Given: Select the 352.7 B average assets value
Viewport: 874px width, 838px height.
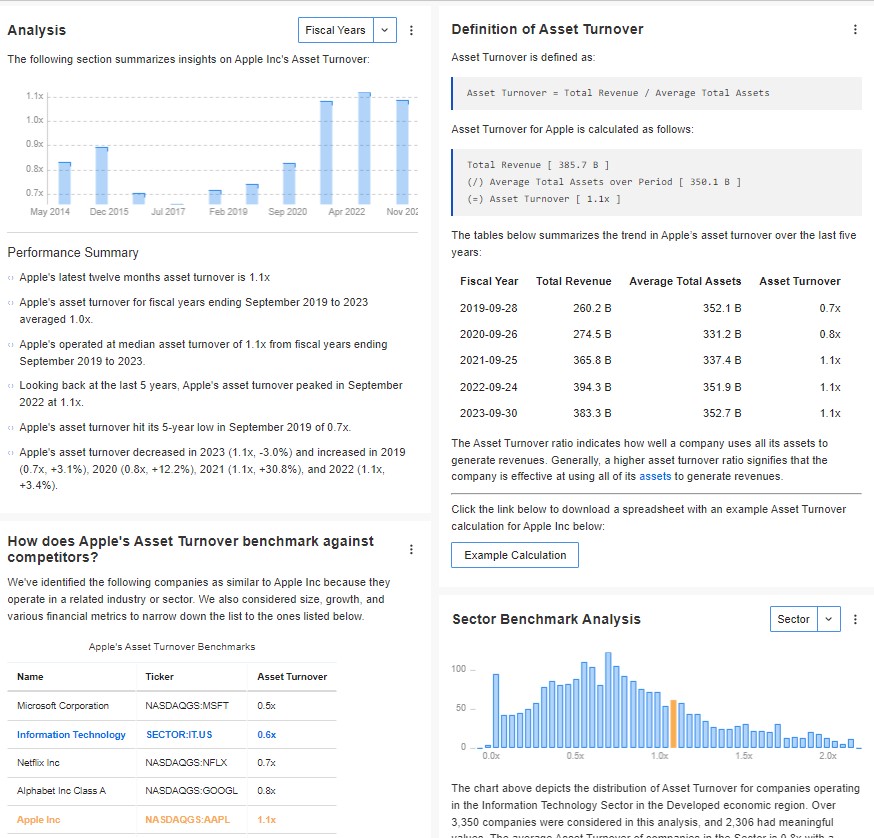Looking at the screenshot, I should 722,413.
